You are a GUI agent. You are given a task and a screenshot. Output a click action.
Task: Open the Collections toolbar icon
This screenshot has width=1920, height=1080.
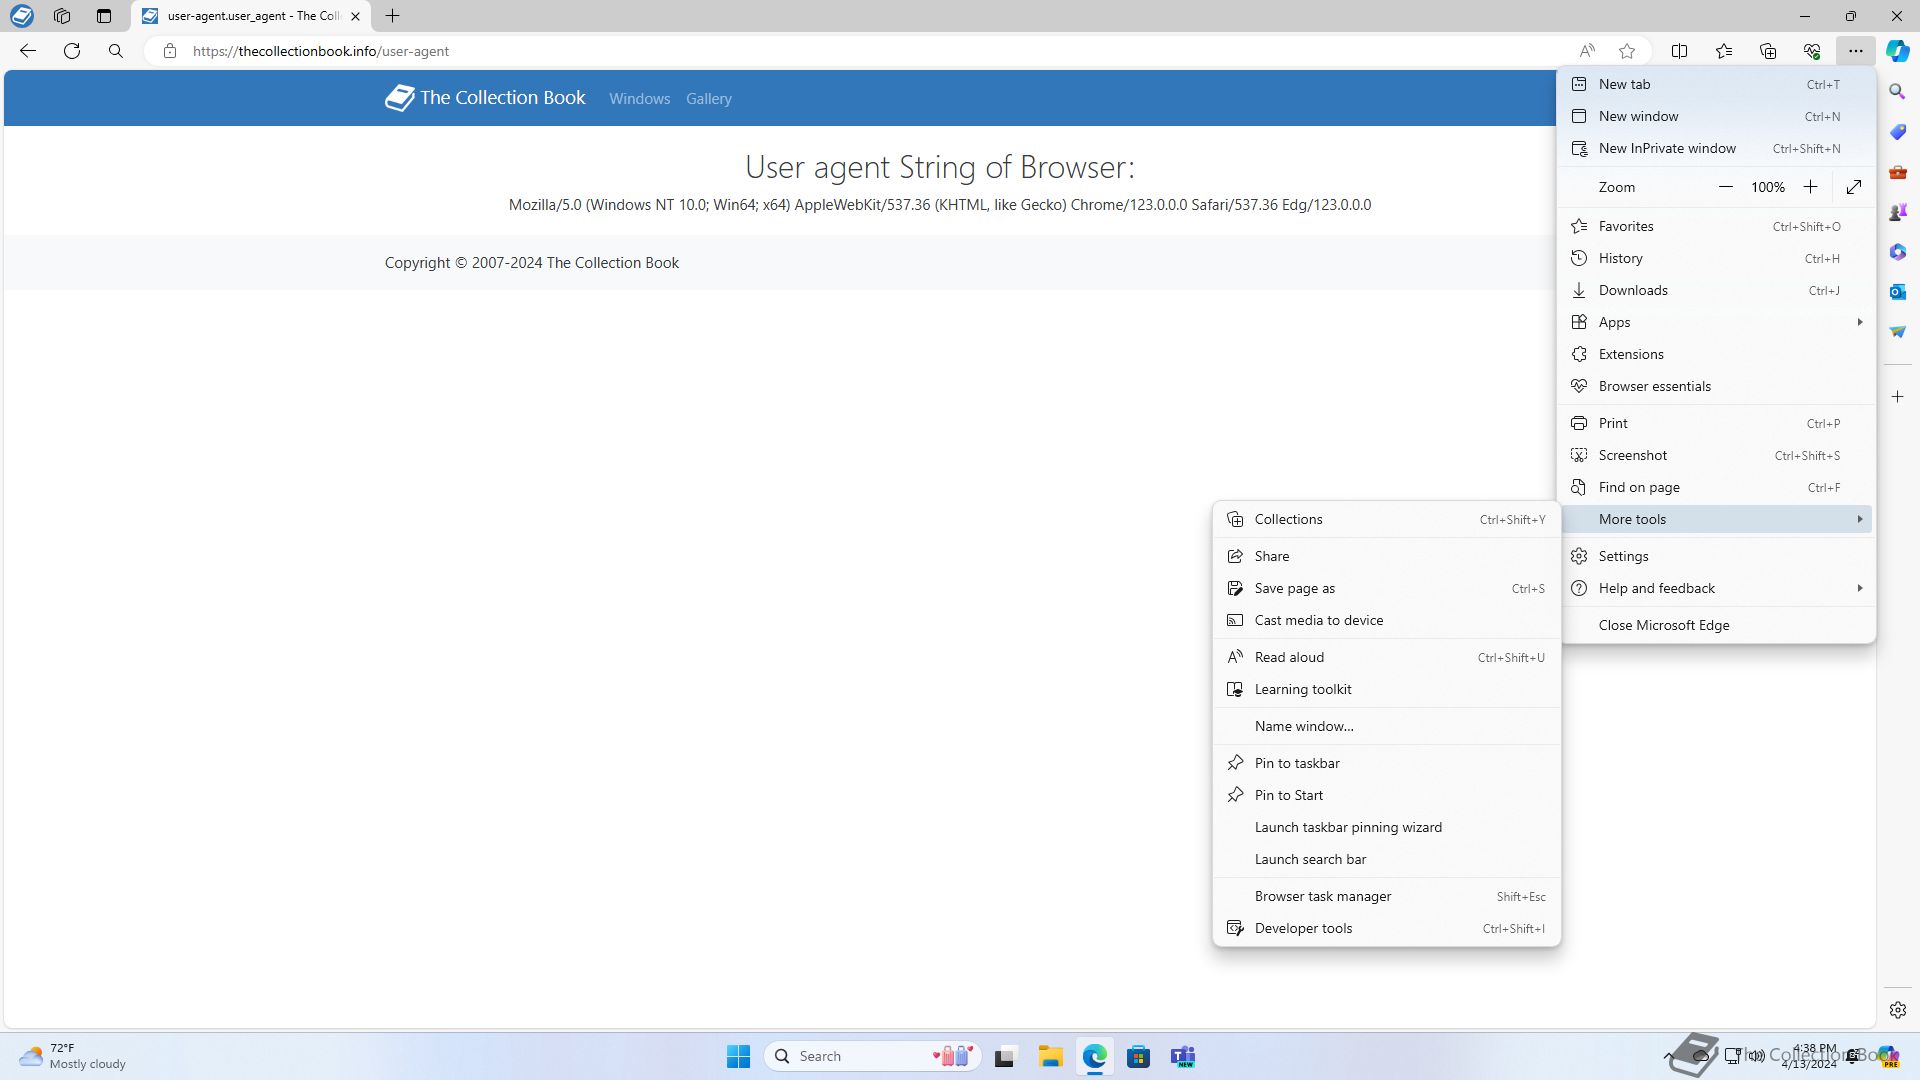point(1768,51)
